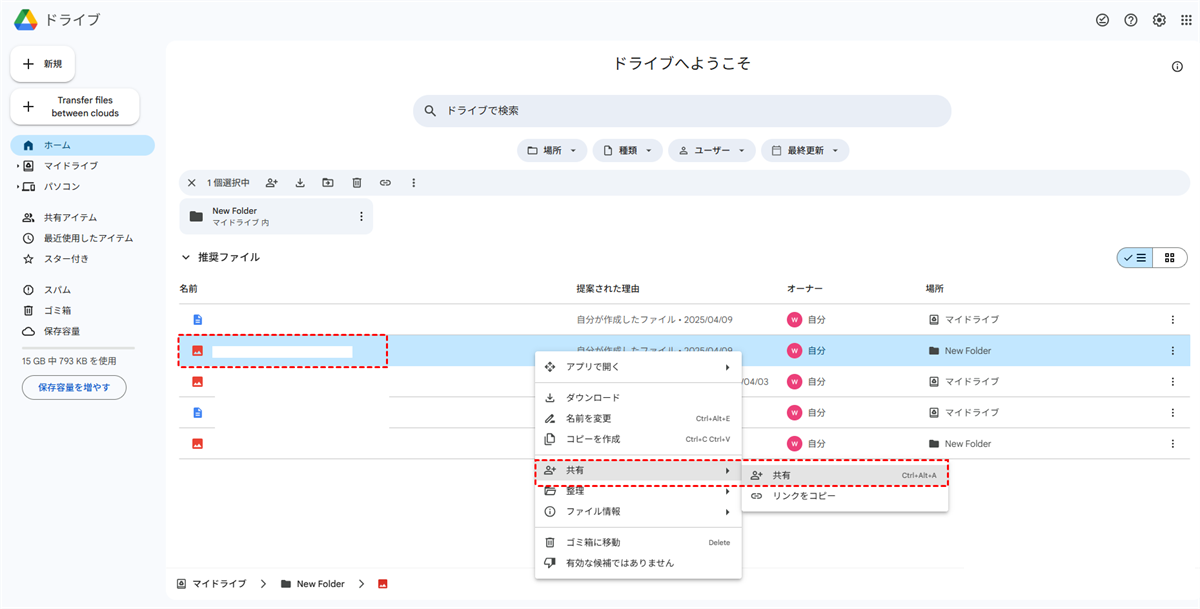
Task: Click the 保存容量を増やす button
Action: (74, 387)
